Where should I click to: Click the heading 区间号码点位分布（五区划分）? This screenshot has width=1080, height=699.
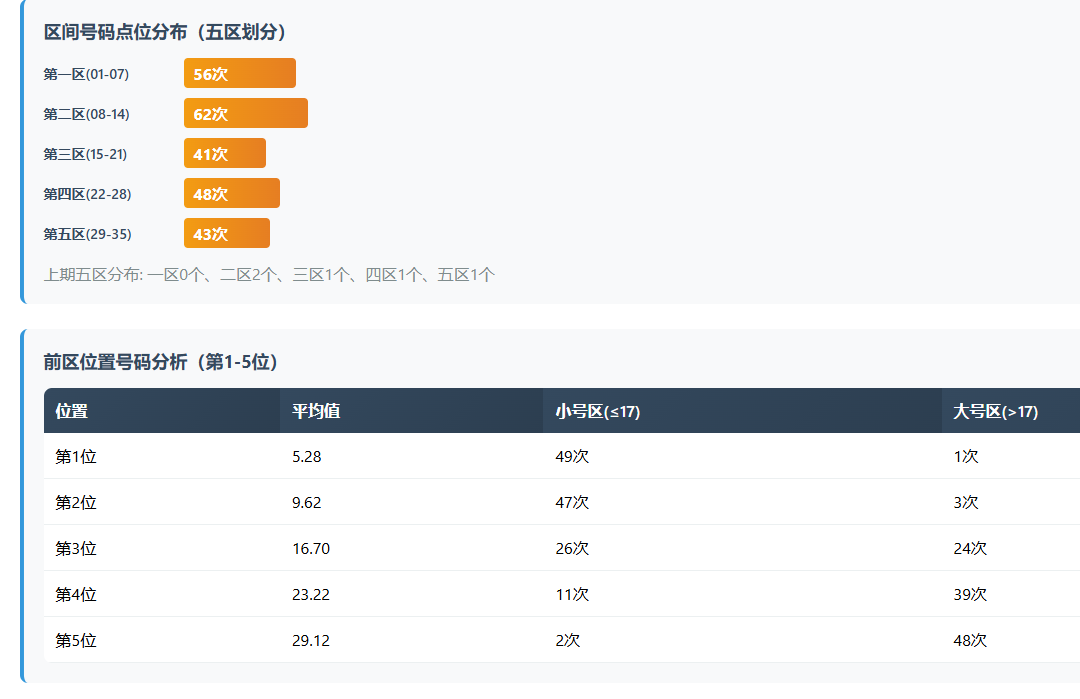click(165, 32)
